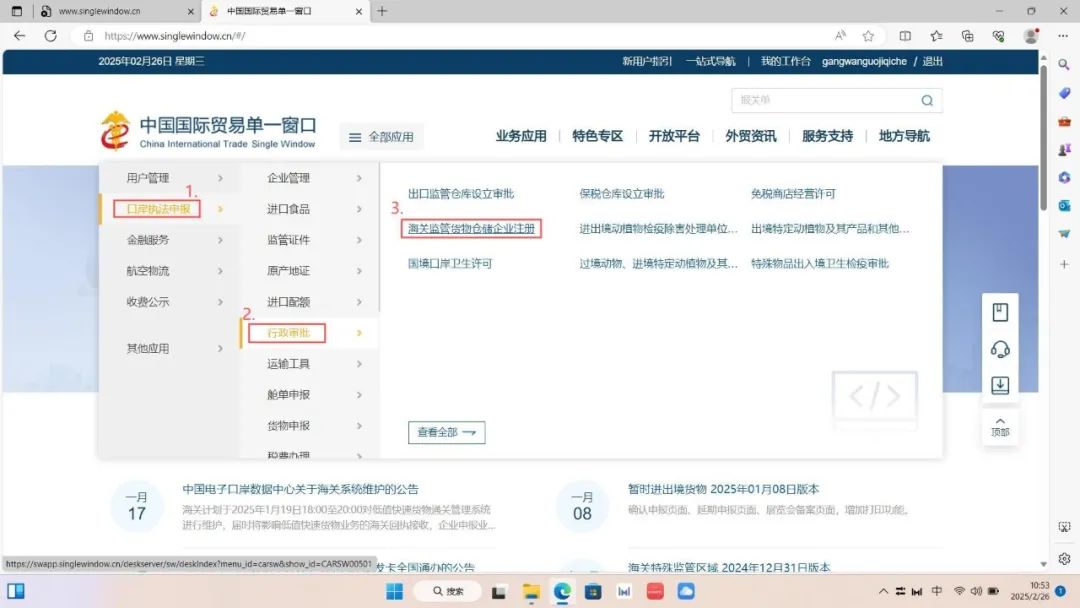Open Microsoft Edge from the Windows taskbar
This screenshot has width=1080, height=608.
[562, 591]
